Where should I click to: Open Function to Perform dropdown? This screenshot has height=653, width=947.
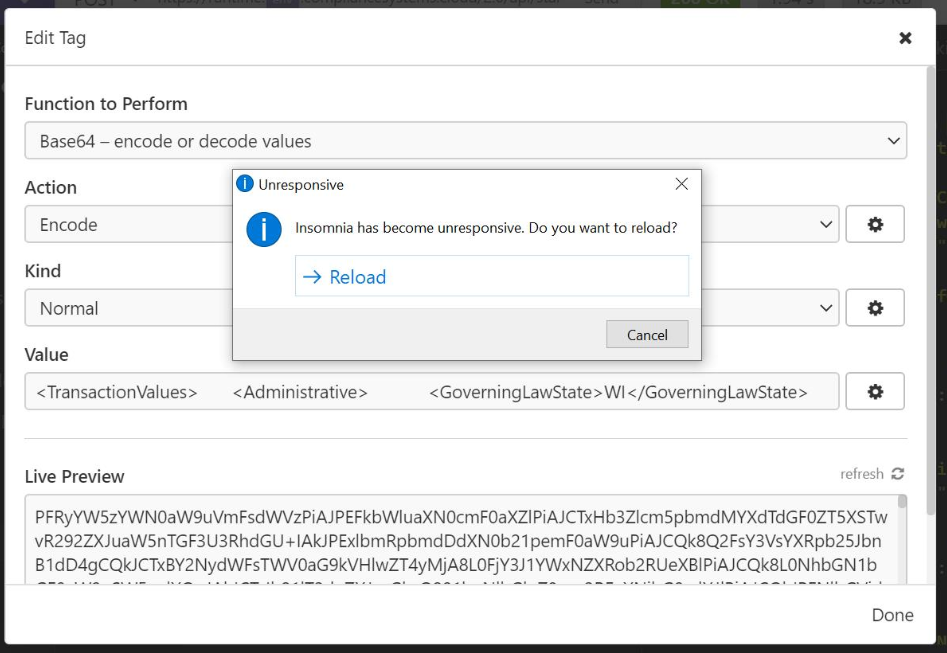point(466,140)
